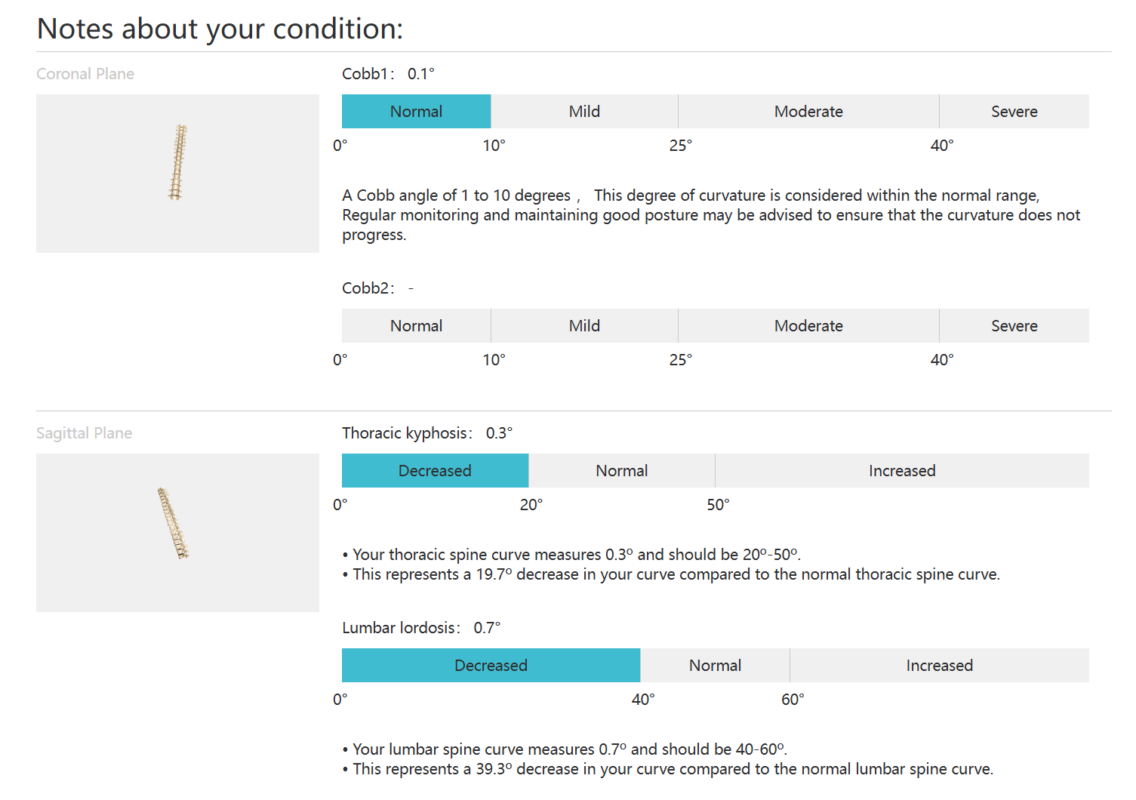1136x800 pixels.
Task: Click the Normal segment of Thoracic kyphosis
Action: (622, 470)
